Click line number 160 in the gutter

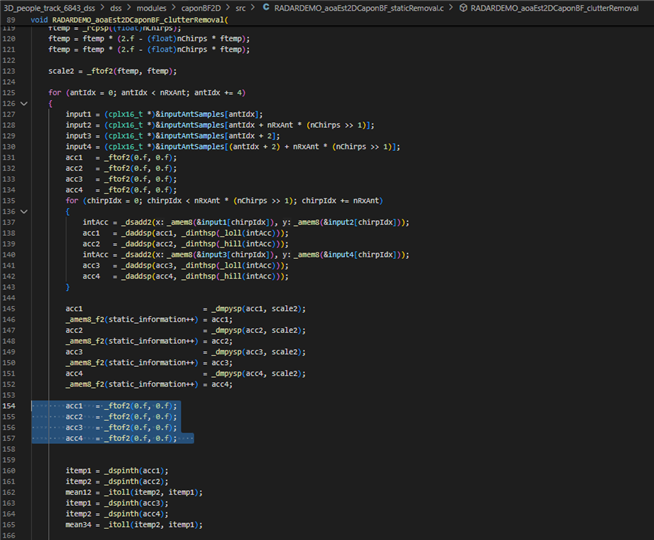coord(9,470)
